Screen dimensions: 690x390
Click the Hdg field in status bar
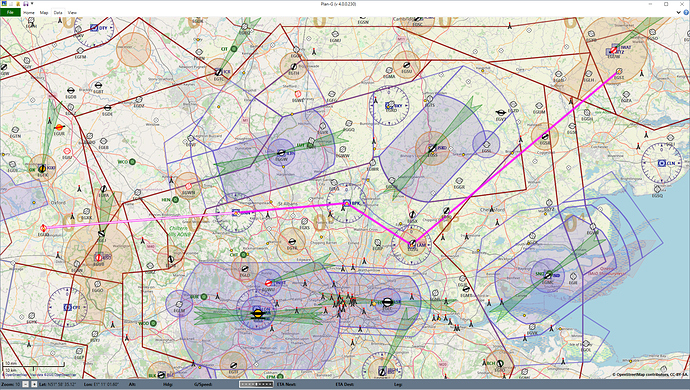click(167, 384)
